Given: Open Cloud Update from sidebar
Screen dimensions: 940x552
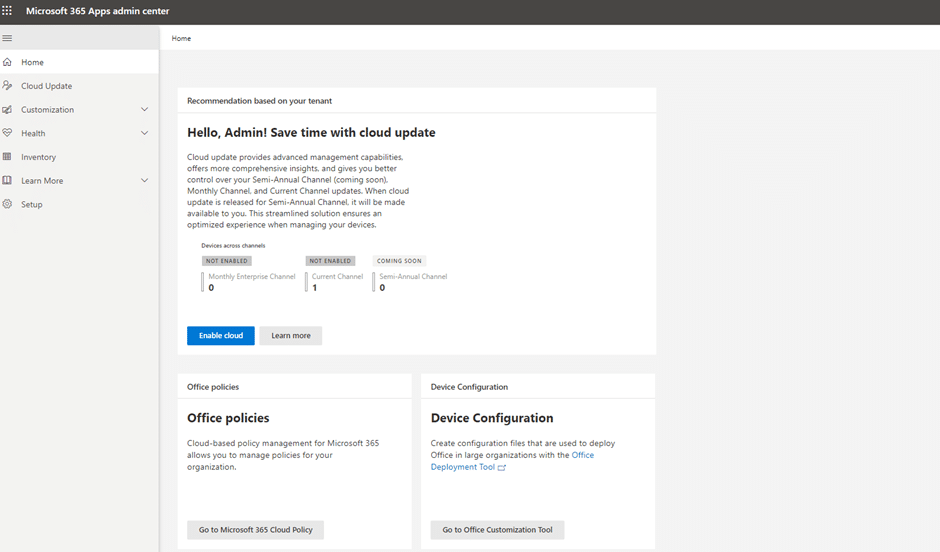Looking at the screenshot, I should pos(79,86).
